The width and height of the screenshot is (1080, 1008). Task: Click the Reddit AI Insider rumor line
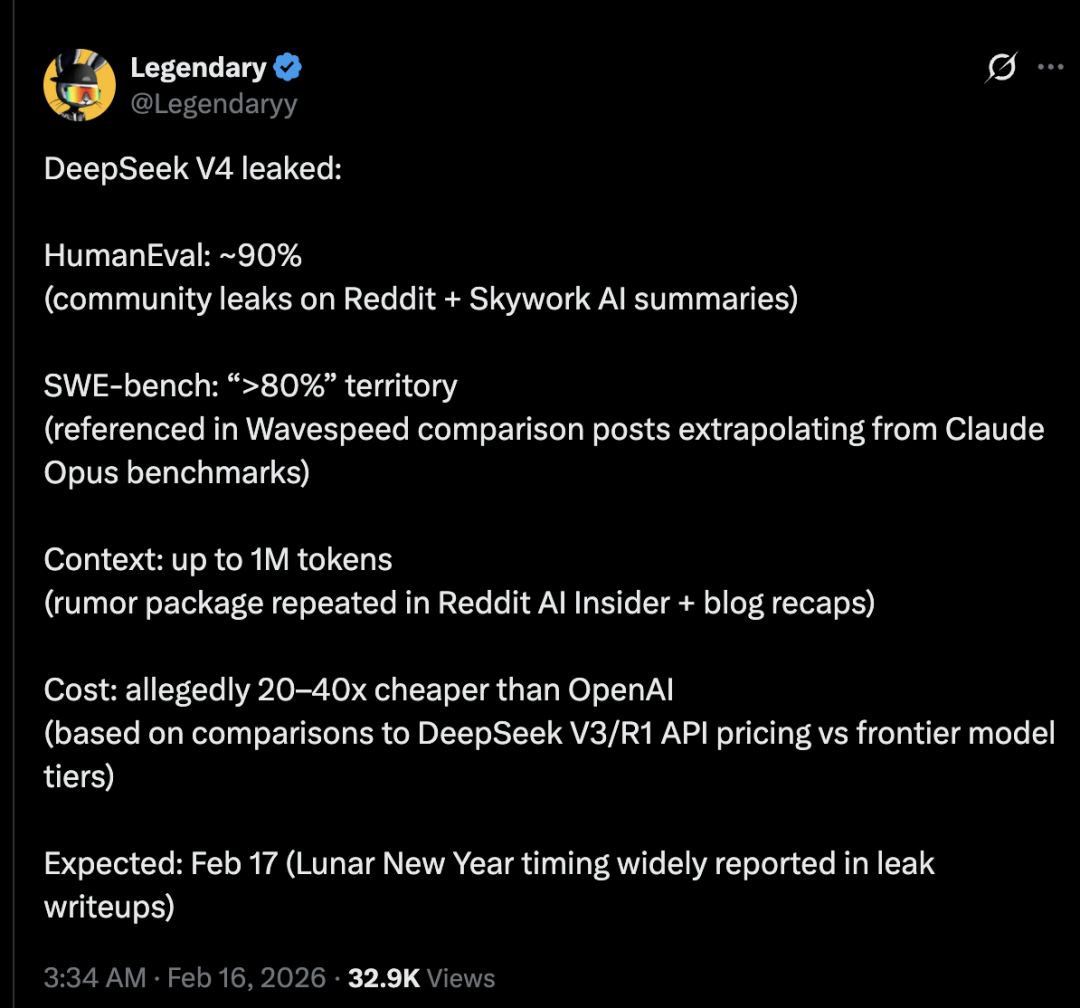459,603
